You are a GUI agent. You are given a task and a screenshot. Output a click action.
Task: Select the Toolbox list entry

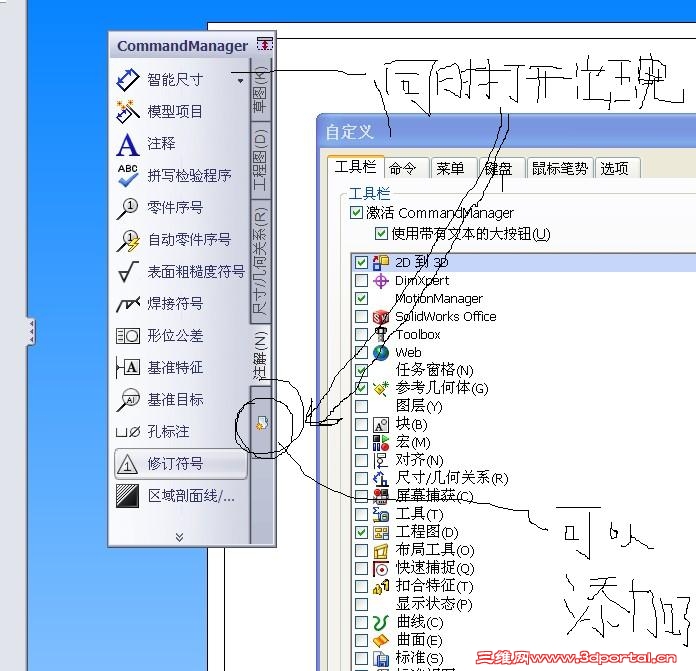[x=418, y=335]
